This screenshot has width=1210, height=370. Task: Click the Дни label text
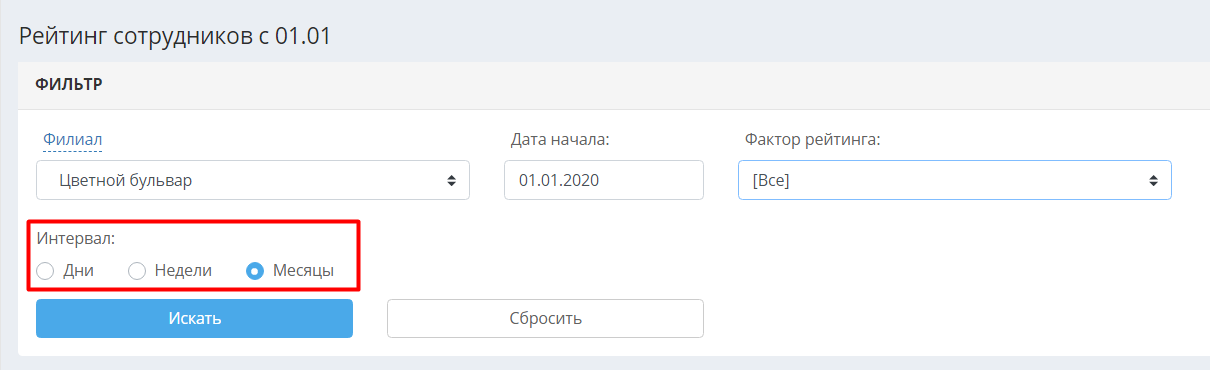pos(78,271)
